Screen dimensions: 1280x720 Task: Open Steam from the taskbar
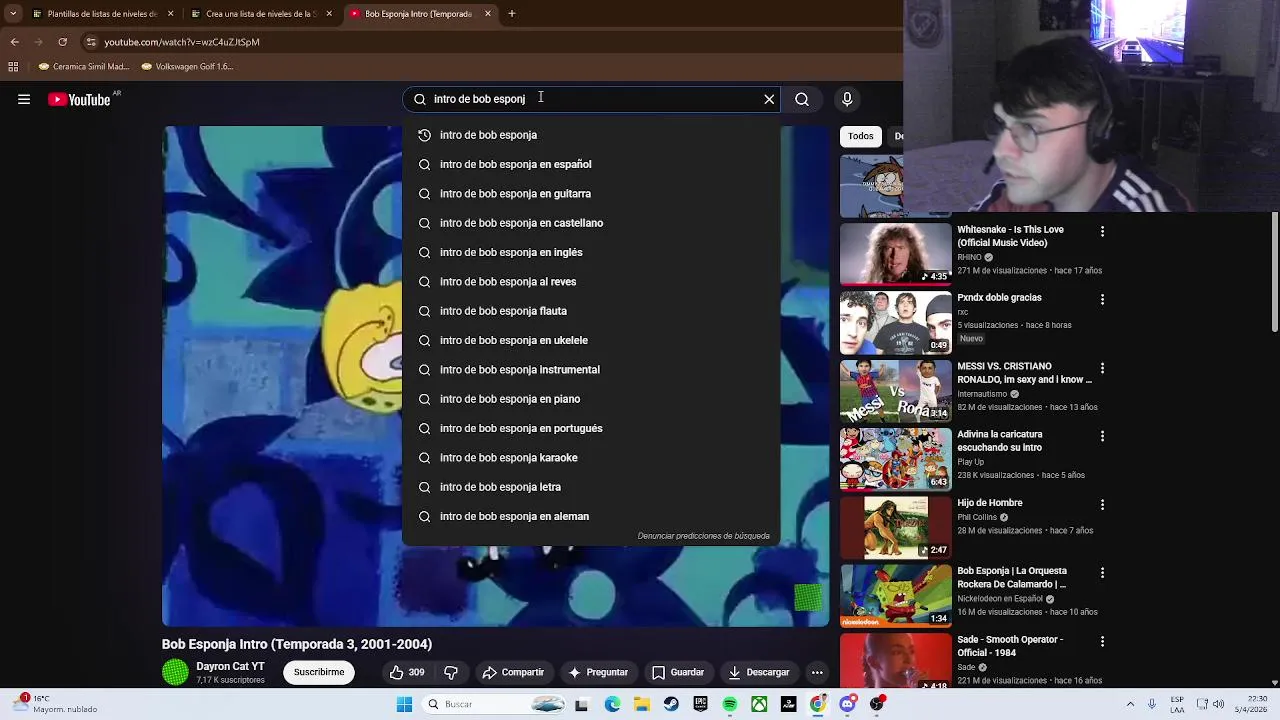point(671,704)
